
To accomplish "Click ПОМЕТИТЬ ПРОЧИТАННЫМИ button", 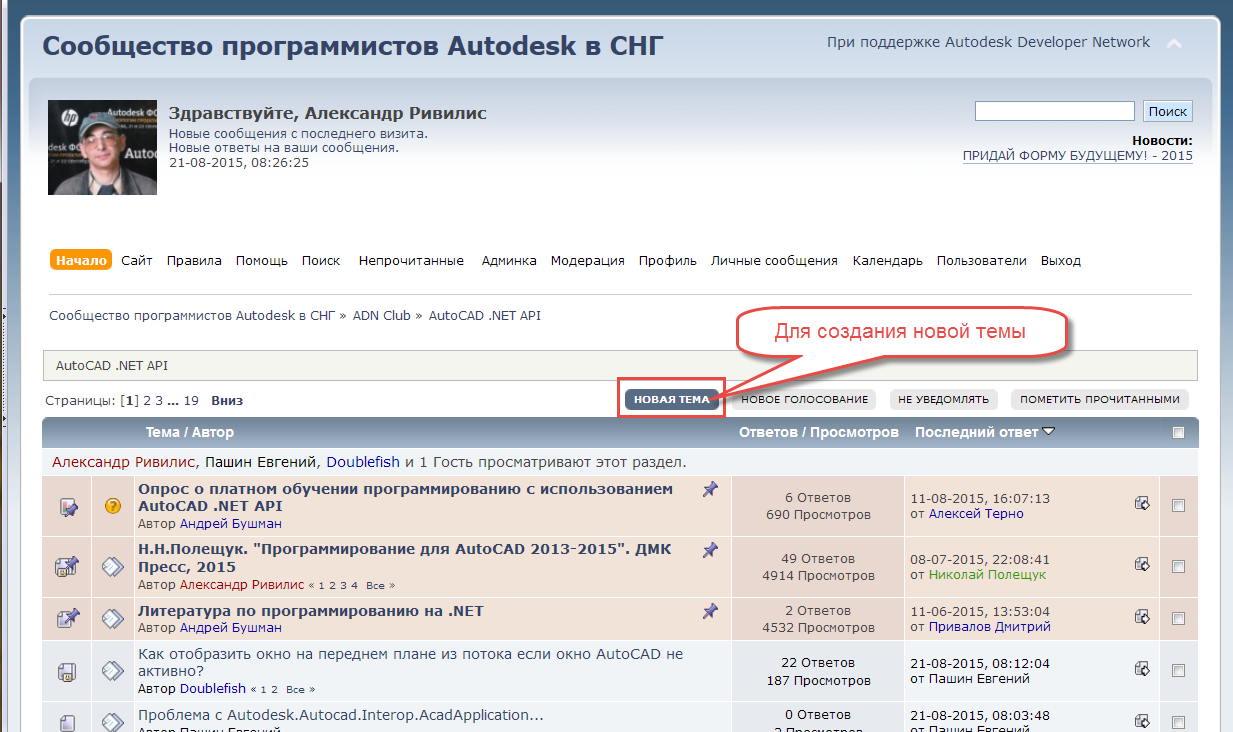I will pos(1100,400).
